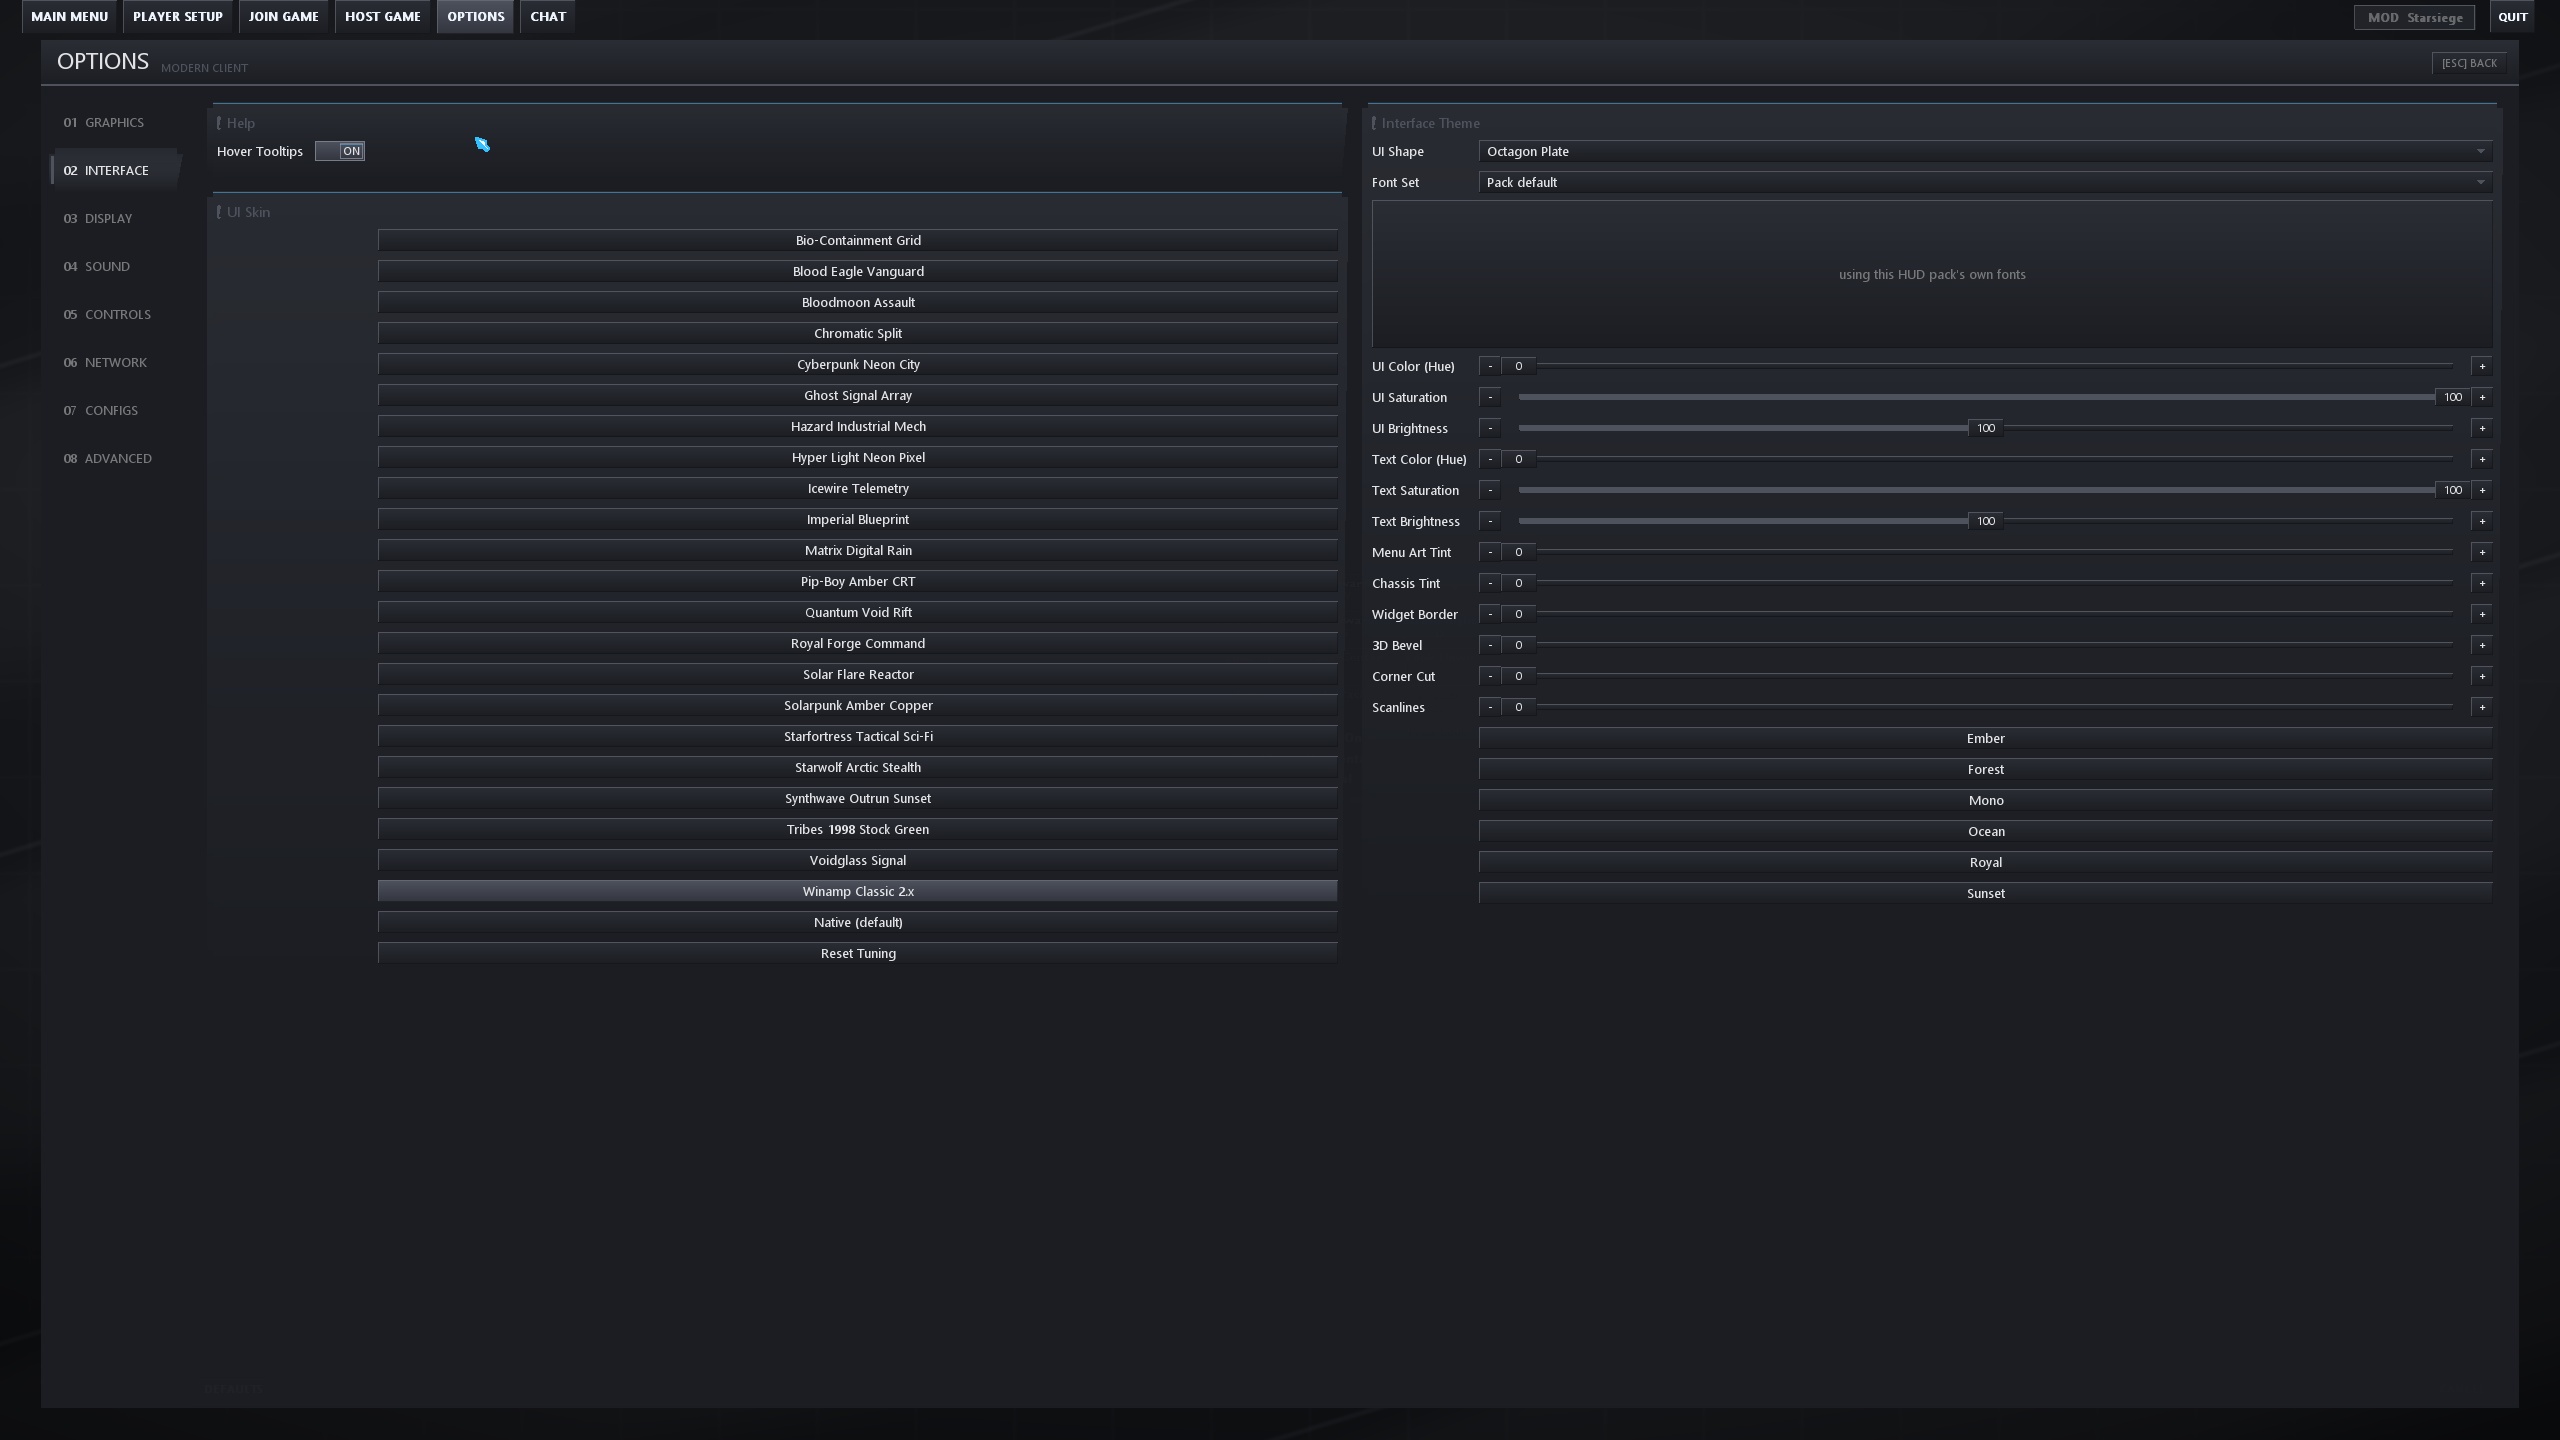Screen dimensions: 2560x1440
Task: Click the font preview box
Action: [x=1932, y=274]
